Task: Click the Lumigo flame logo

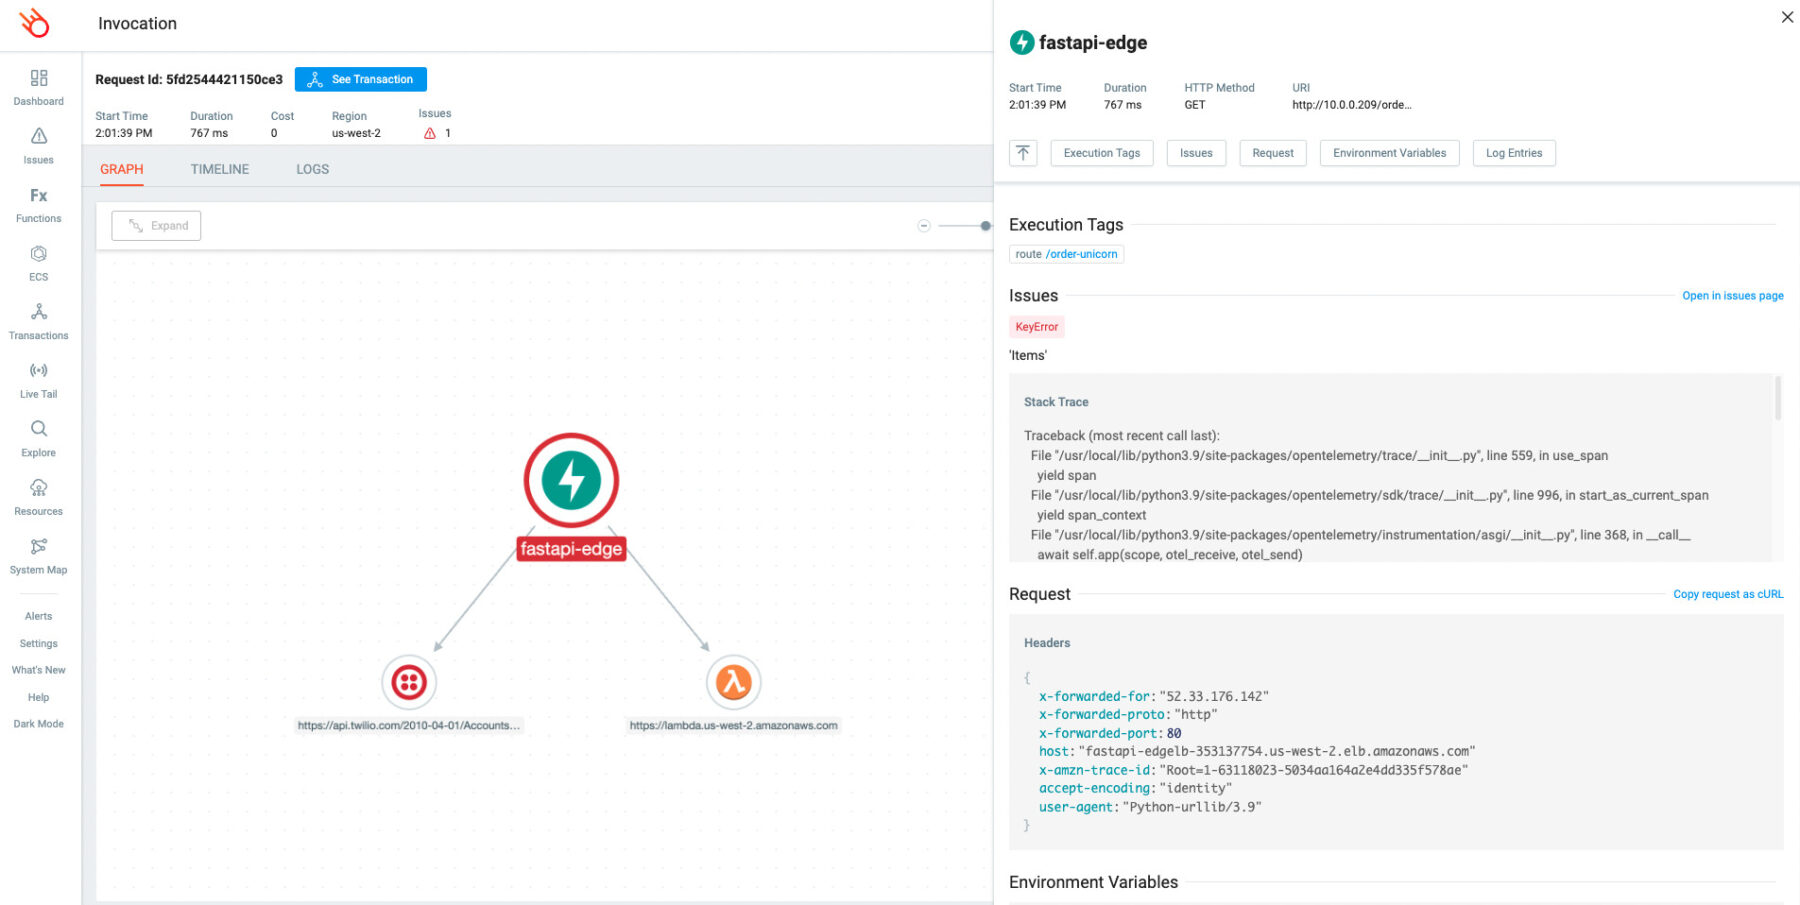Action: (x=35, y=23)
